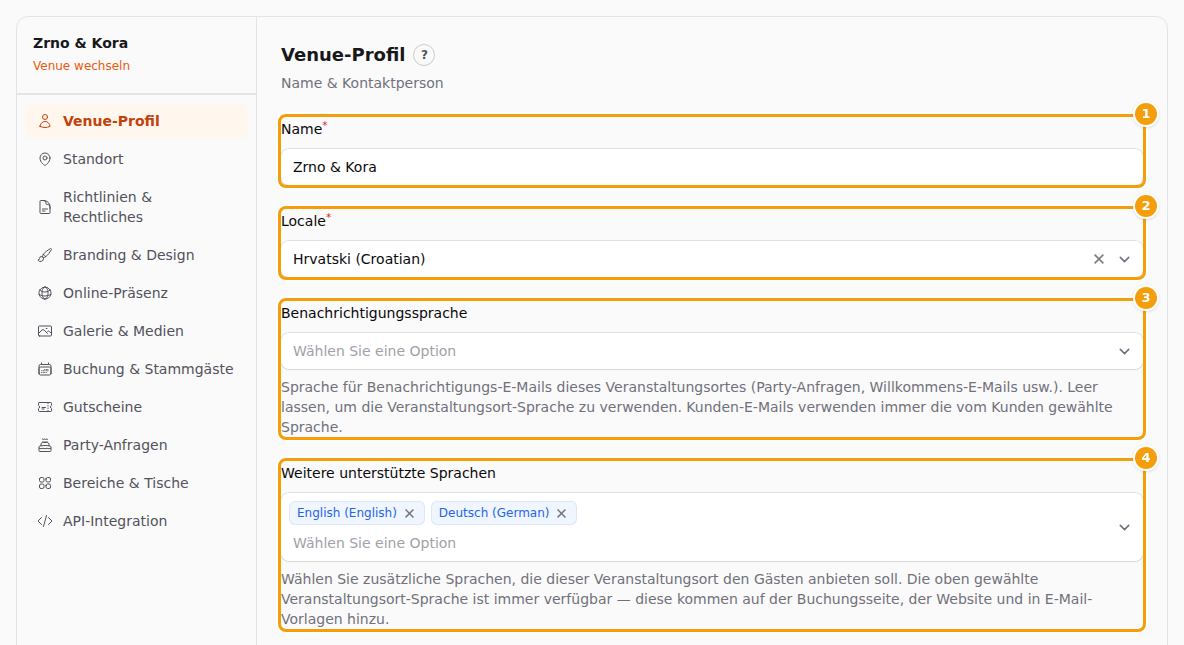Click the Benachrichtigungssprache field label
Screen dimensions: 1184x645
[374, 313]
